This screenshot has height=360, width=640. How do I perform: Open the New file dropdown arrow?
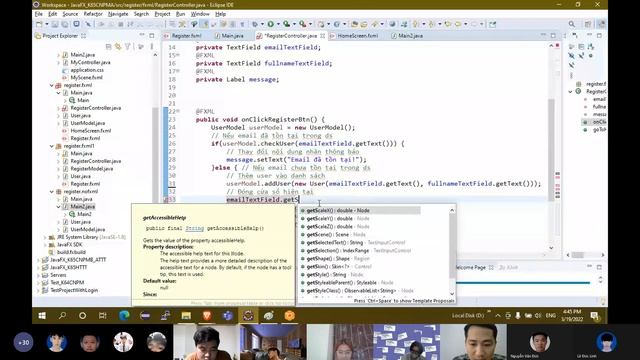46,24
